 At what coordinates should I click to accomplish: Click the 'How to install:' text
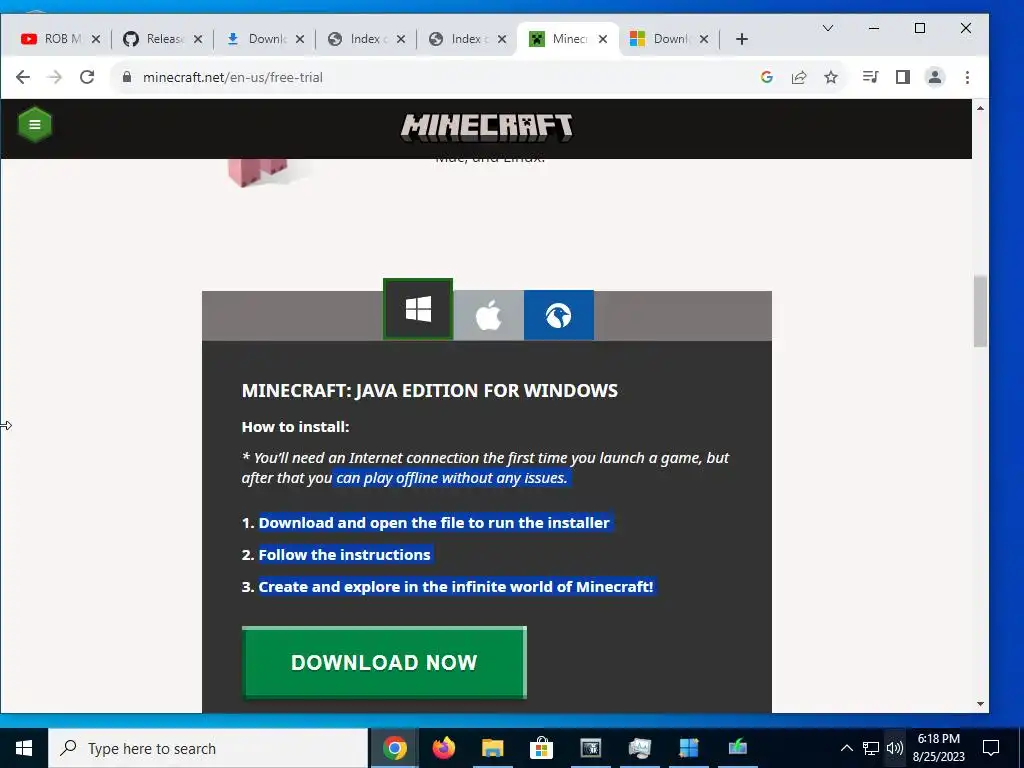(x=296, y=427)
